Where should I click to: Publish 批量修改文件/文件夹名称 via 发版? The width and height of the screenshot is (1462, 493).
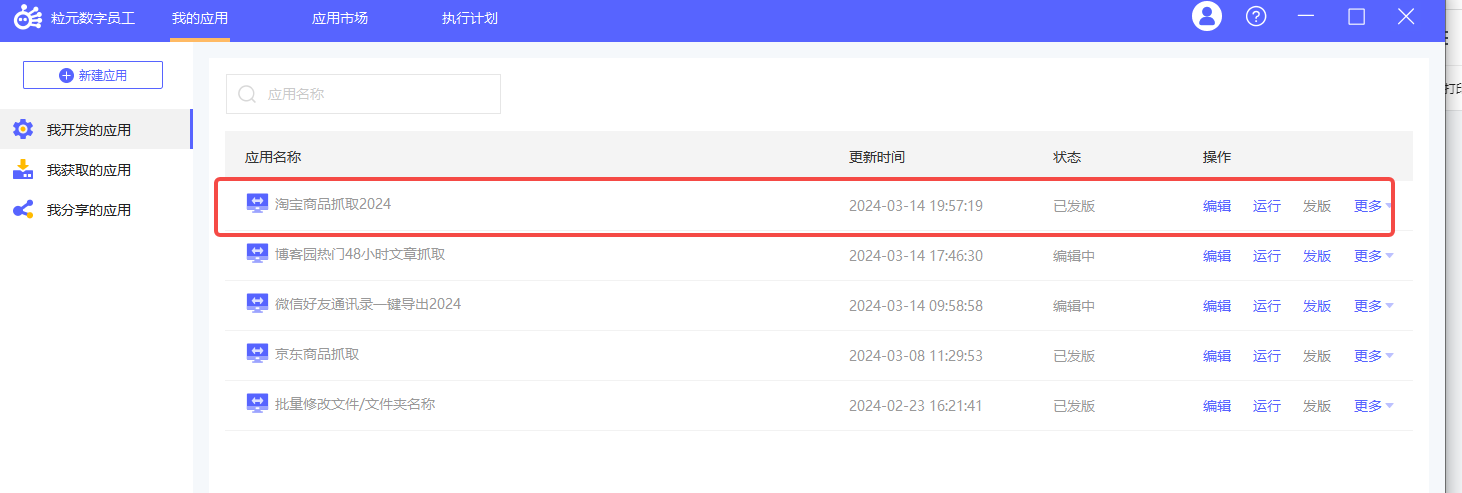click(x=1317, y=406)
